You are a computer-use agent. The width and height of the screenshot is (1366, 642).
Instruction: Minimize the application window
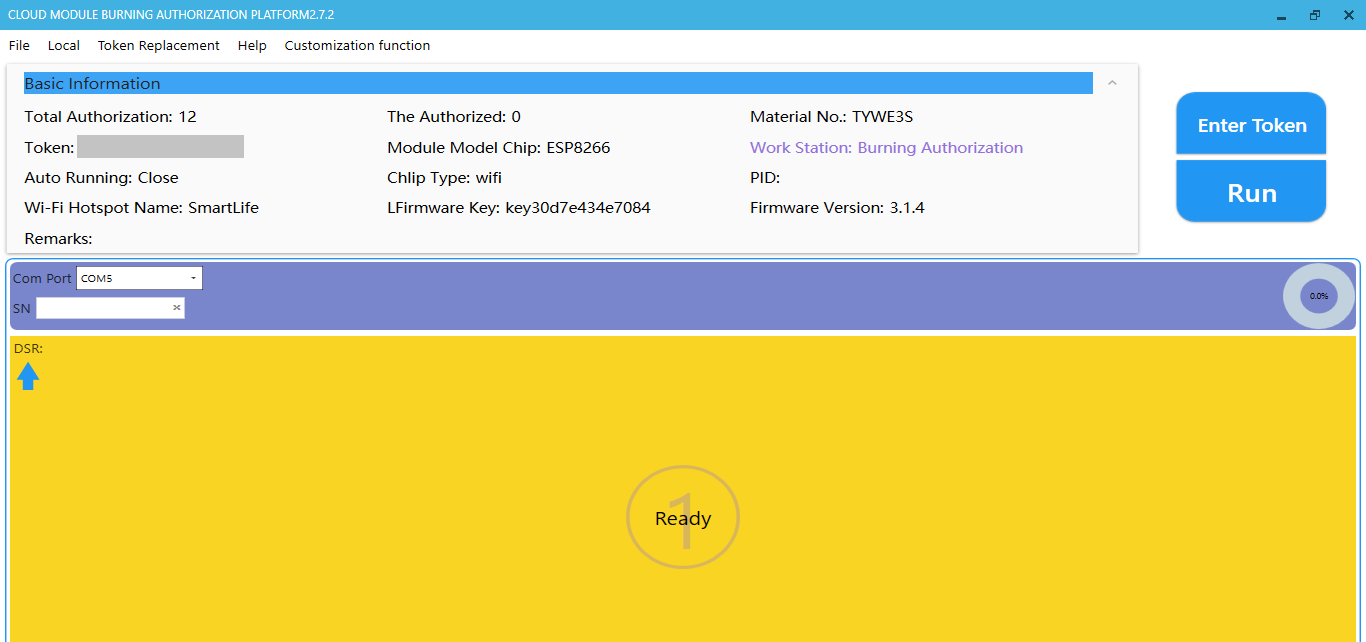coord(1281,15)
